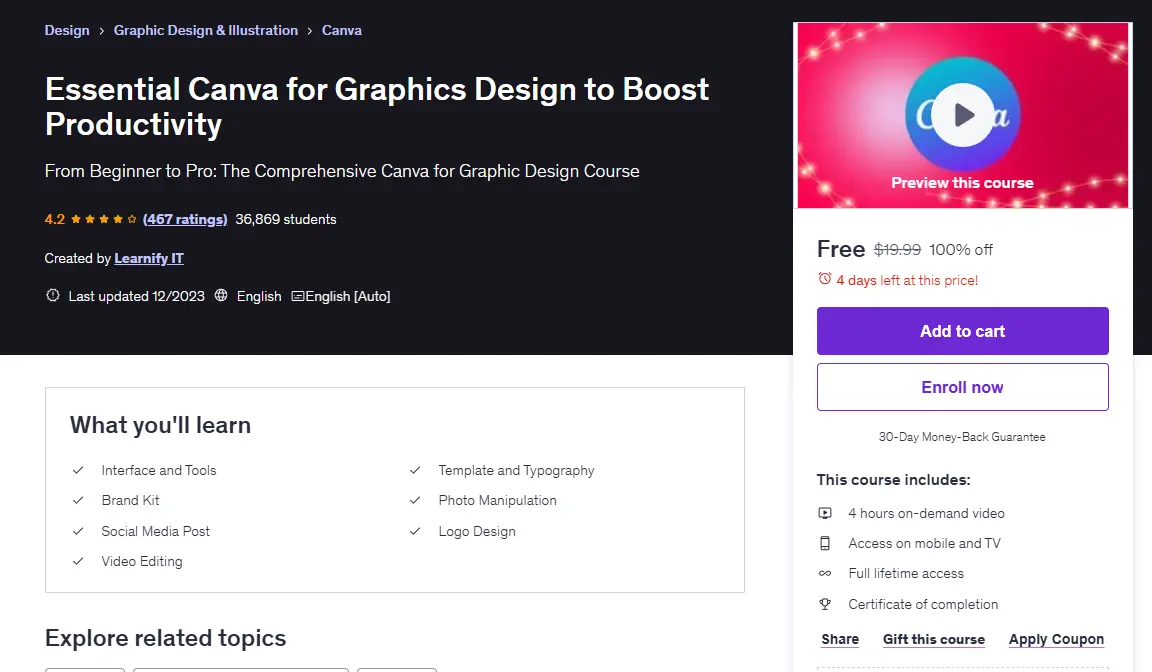Click the course title heading
The image size is (1152, 672).
(377, 106)
